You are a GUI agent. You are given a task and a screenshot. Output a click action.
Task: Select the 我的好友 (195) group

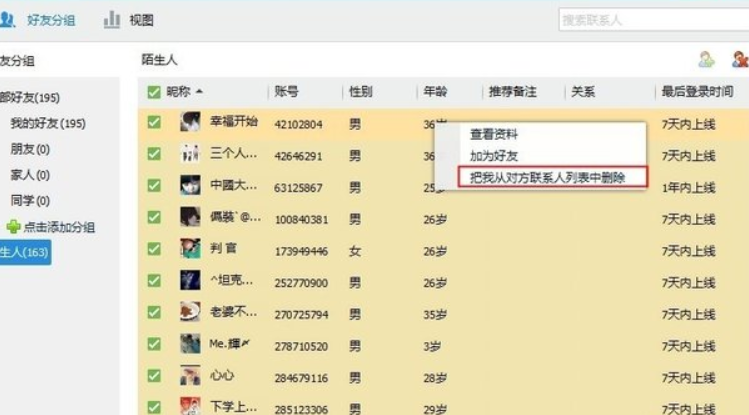(48, 123)
